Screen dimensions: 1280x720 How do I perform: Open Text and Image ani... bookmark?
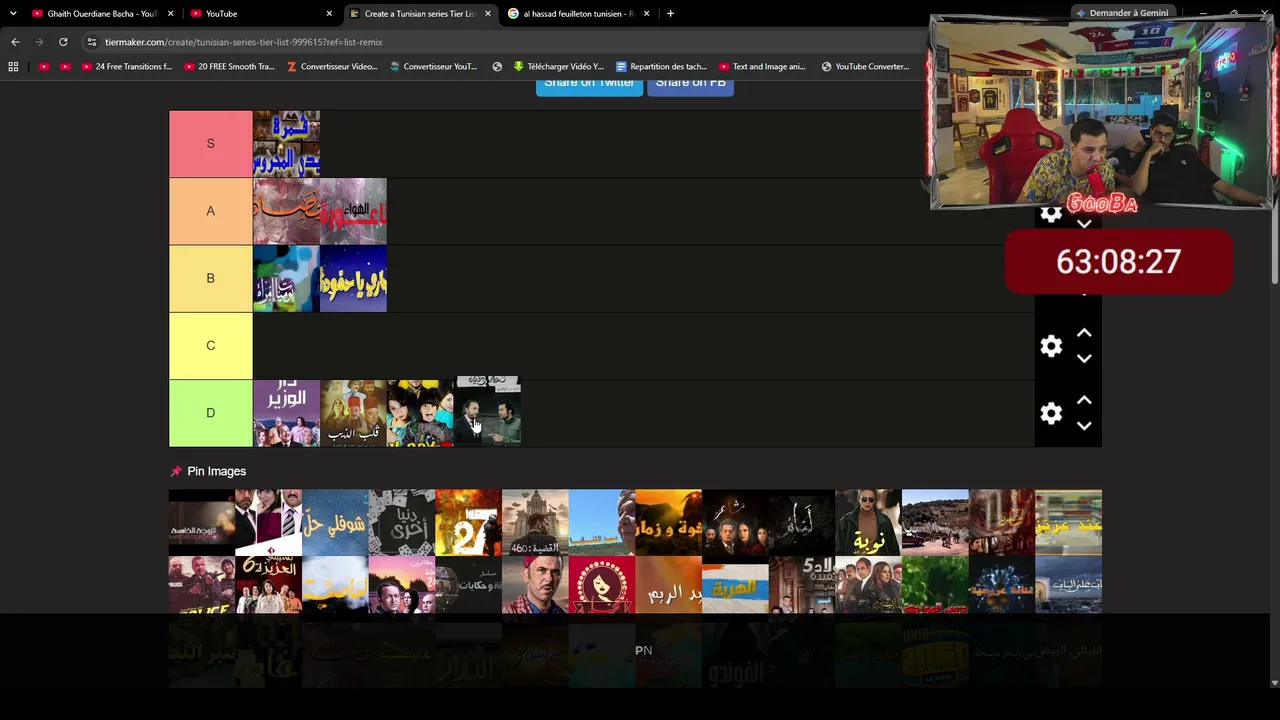pos(763,67)
